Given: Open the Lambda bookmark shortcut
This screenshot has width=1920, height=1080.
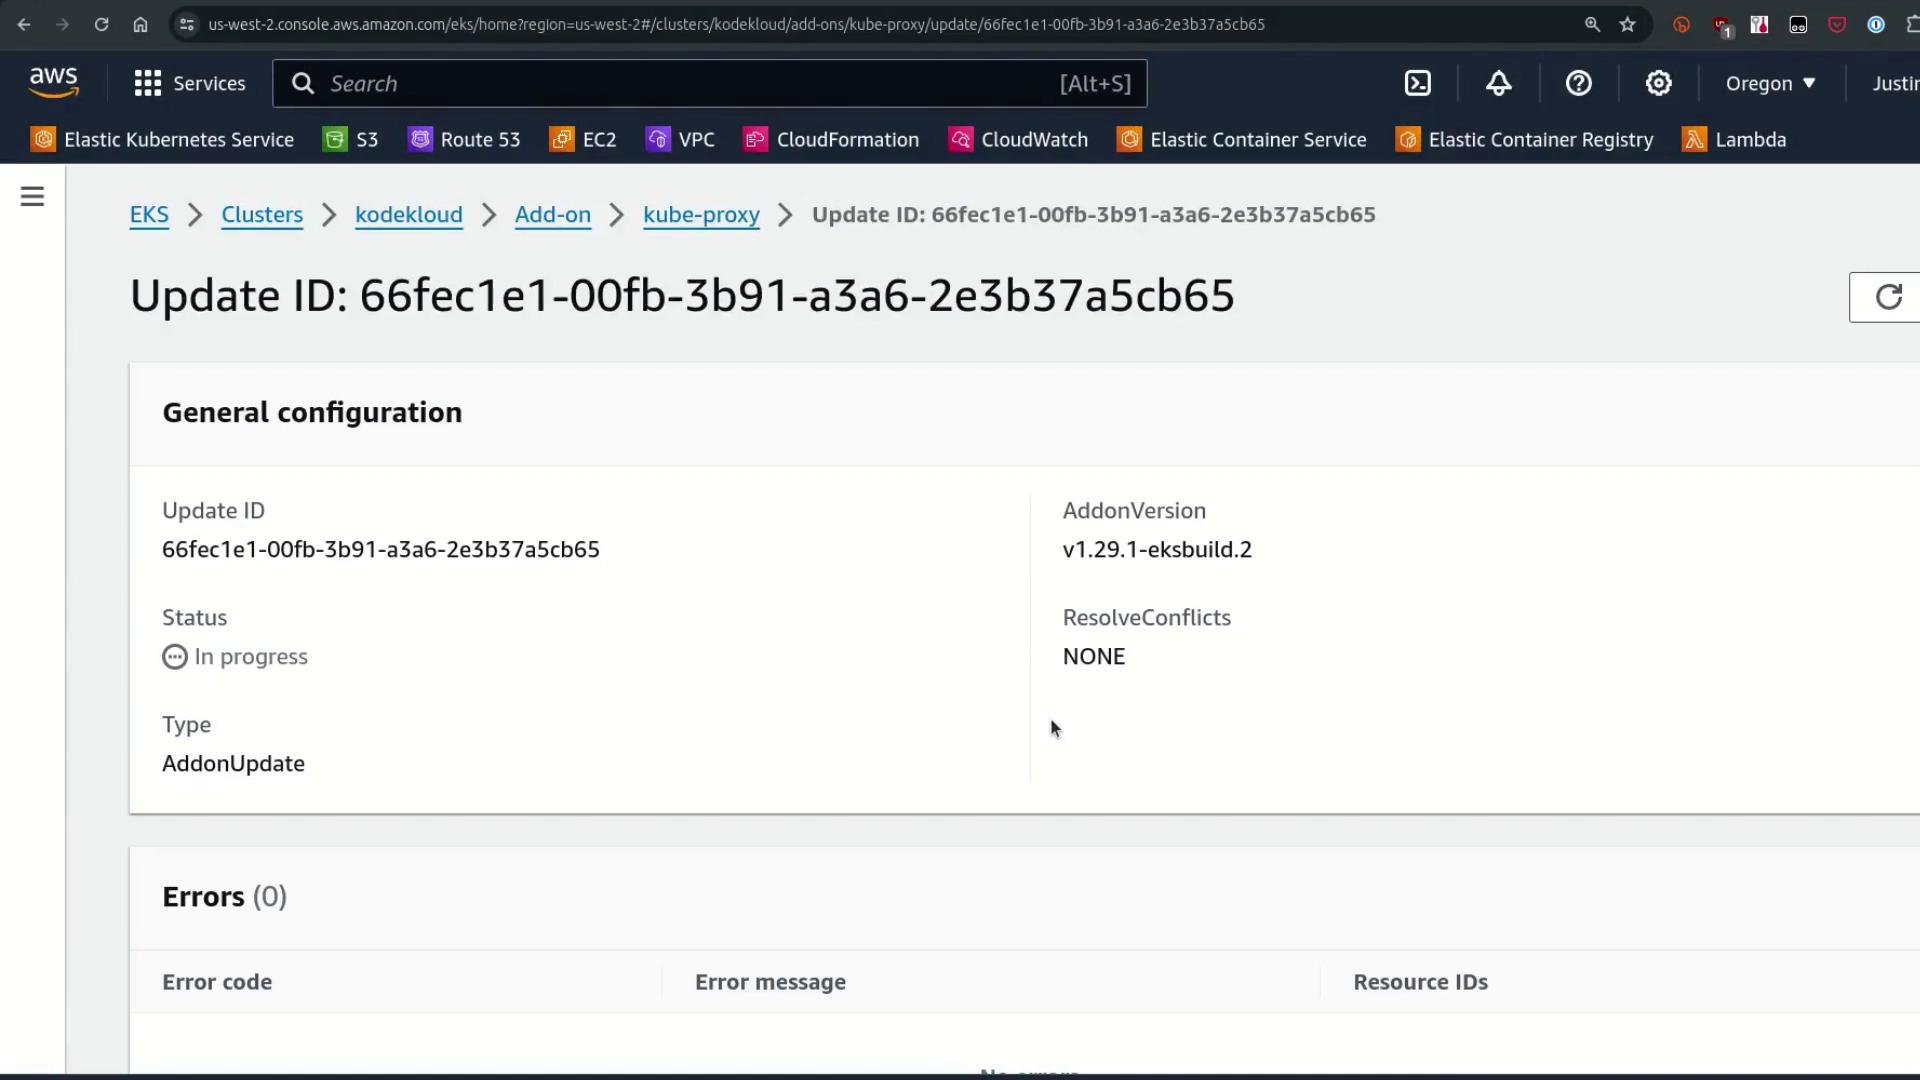Looking at the screenshot, I should (x=1735, y=140).
